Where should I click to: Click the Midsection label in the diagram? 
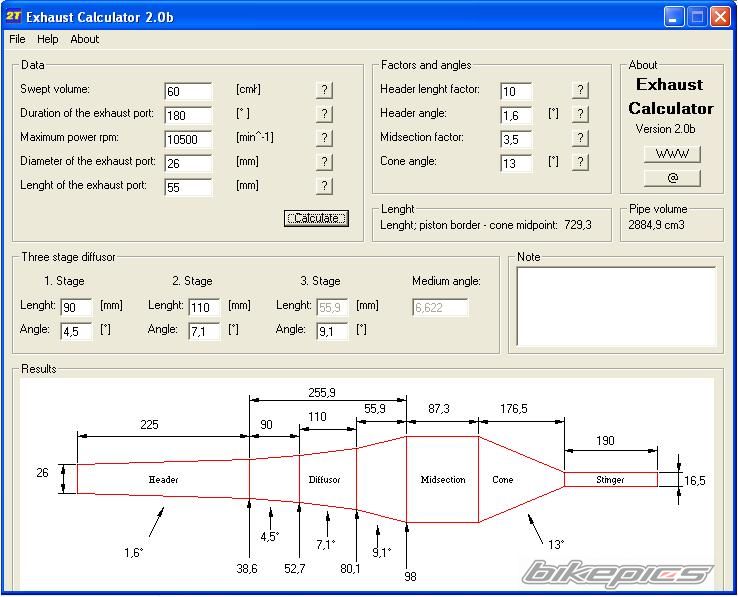[x=443, y=480]
